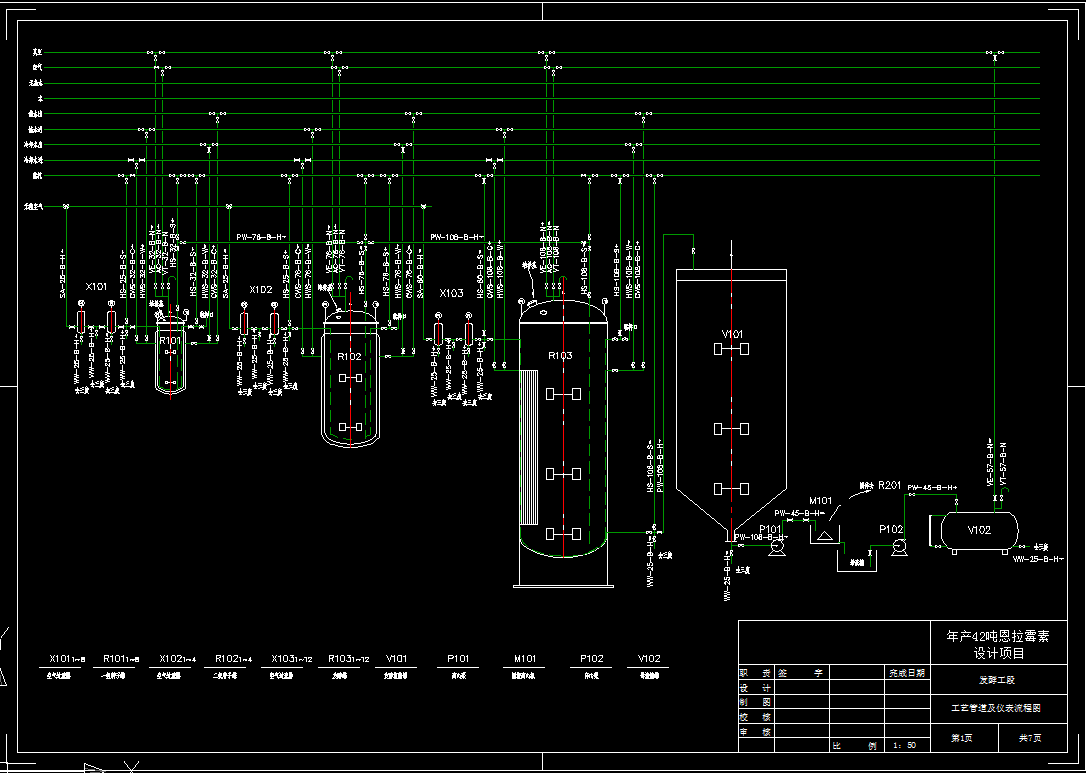Click the 签字 header cell
This screenshot has width=1086, height=773.
[x=800, y=673]
